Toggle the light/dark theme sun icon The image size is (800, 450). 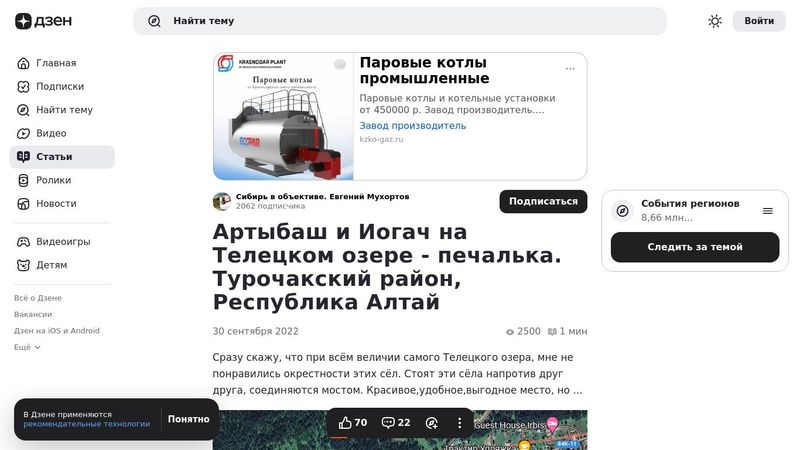tap(715, 21)
